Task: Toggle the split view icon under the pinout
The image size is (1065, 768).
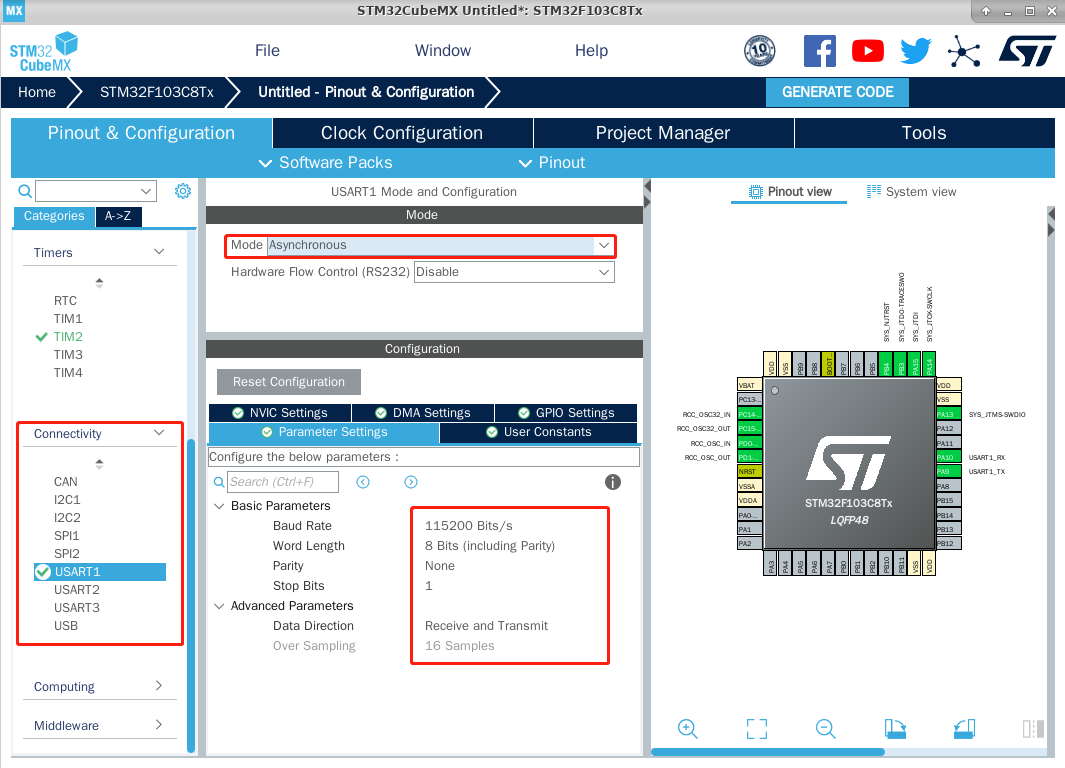Action: coord(1033,729)
